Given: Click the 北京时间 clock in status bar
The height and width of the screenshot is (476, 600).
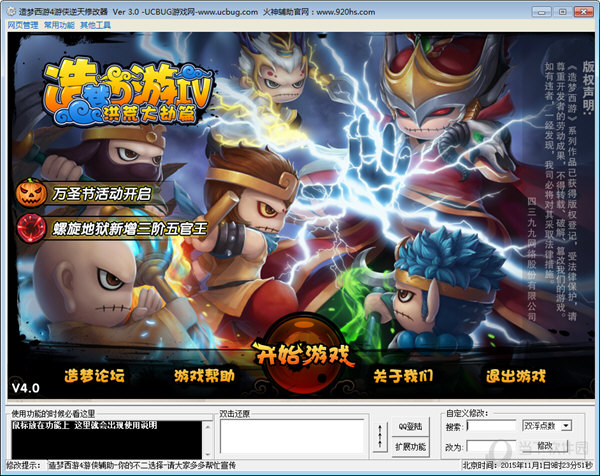Looking at the screenshot, I should pos(527,465).
